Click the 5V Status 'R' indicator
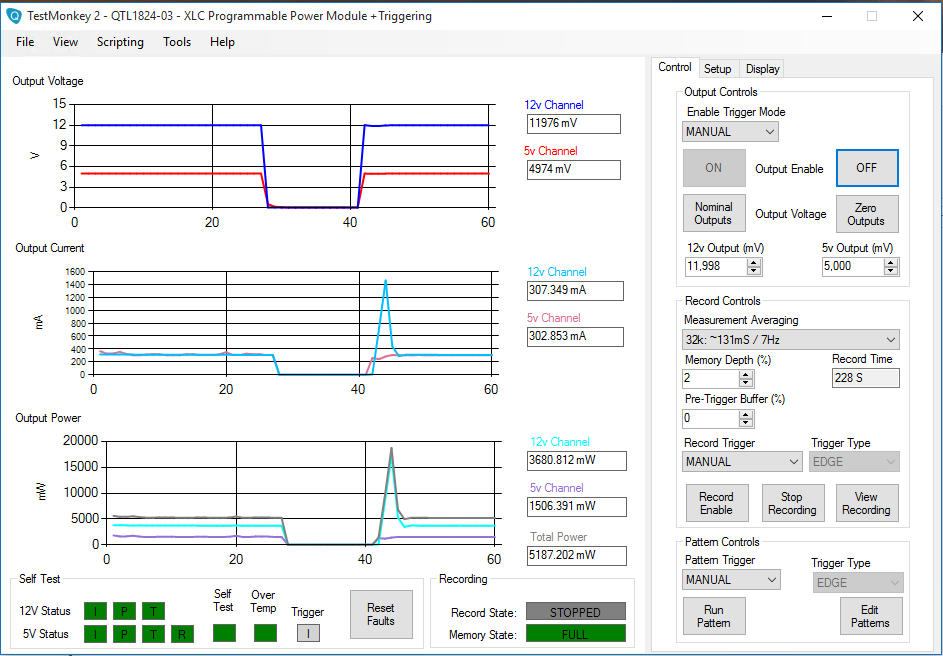The image size is (943, 656). click(182, 634)
